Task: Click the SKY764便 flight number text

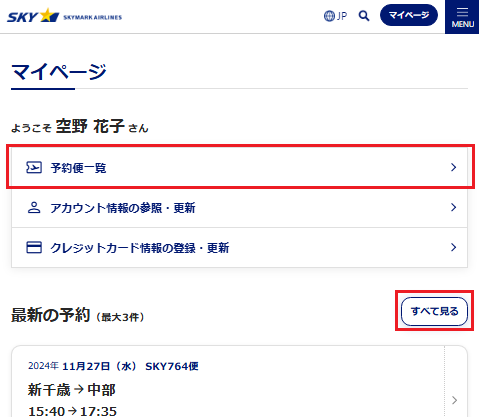Action: [172, 366]
